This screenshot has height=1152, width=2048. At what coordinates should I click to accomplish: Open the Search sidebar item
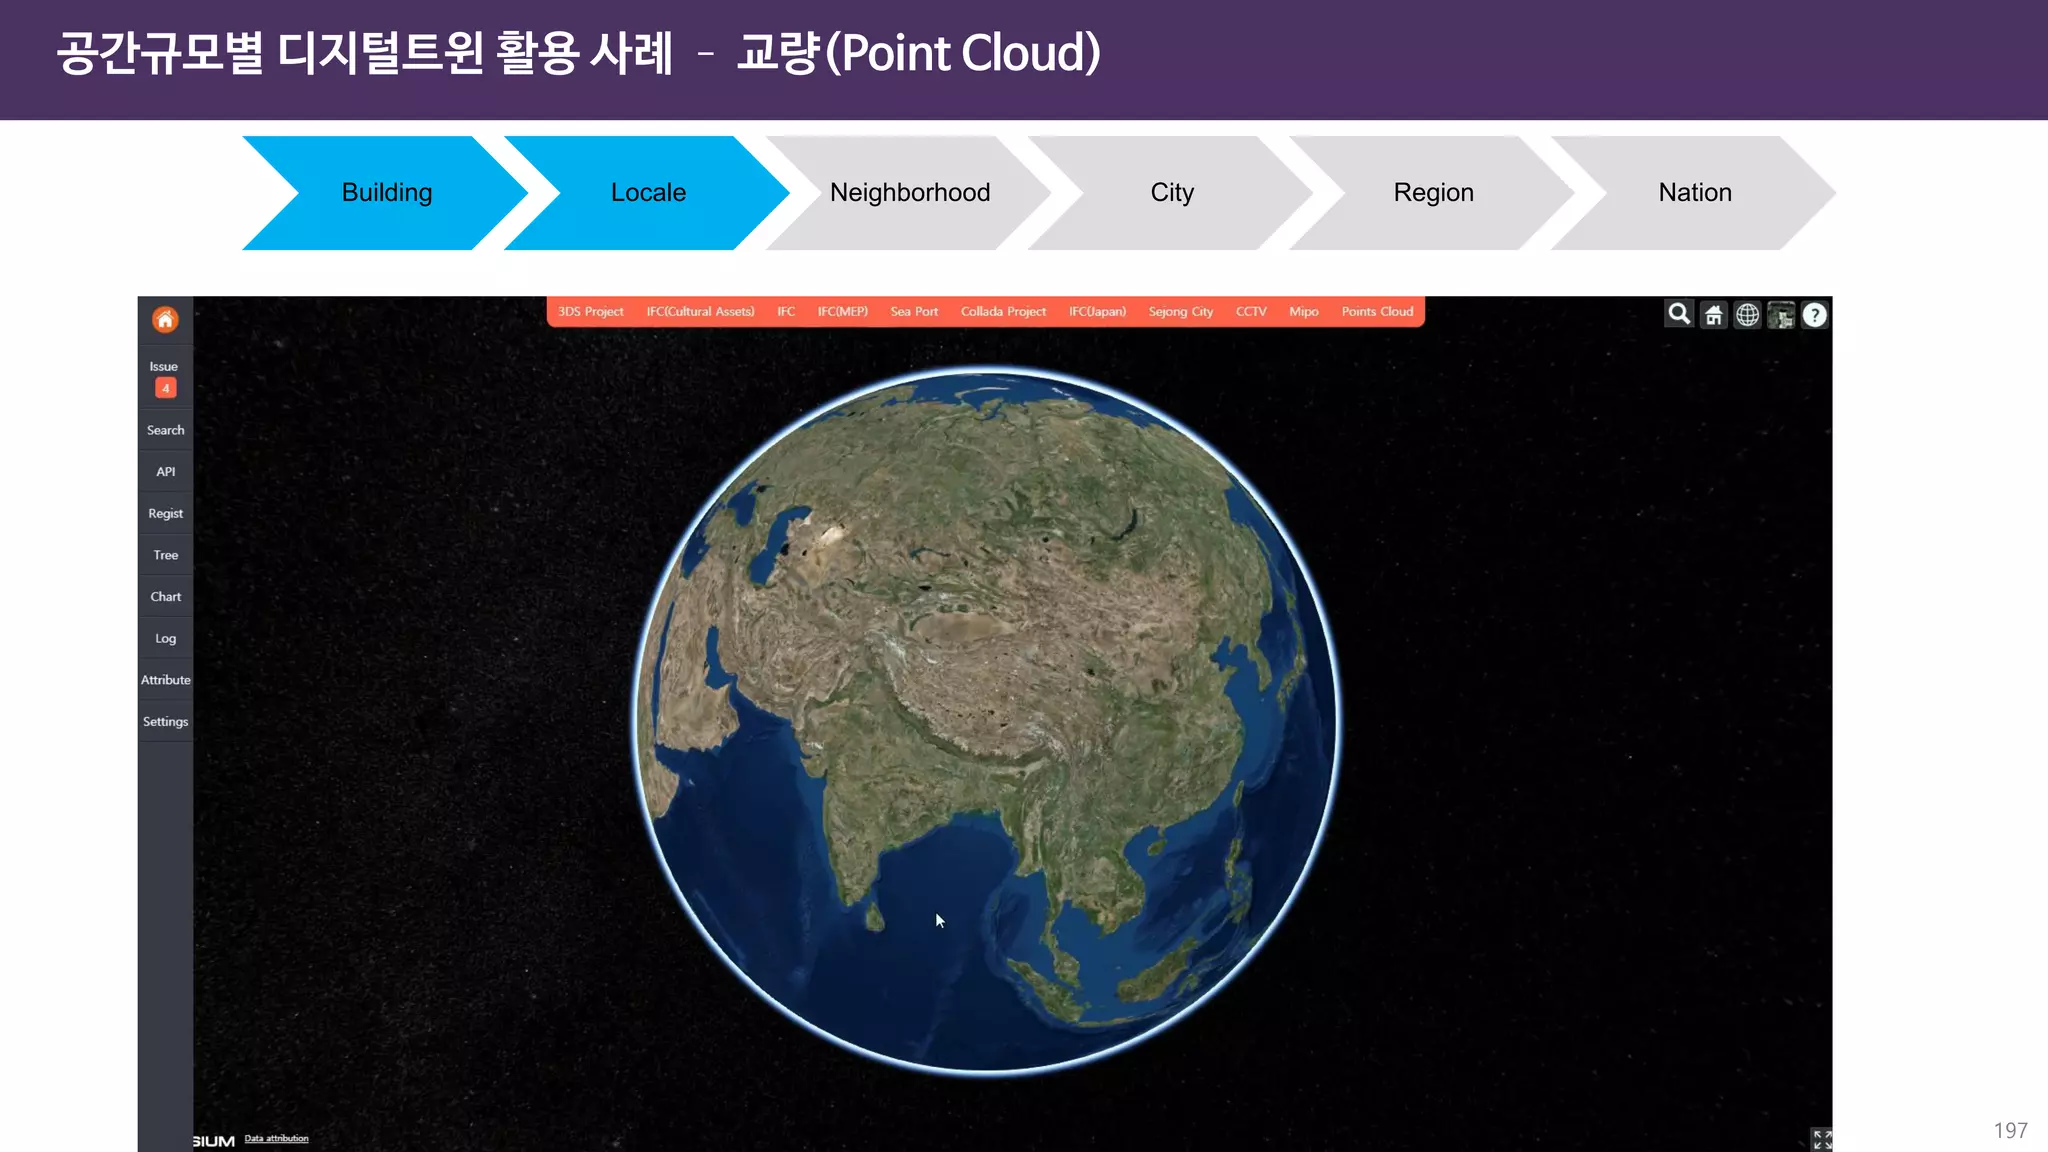[165, 430]
